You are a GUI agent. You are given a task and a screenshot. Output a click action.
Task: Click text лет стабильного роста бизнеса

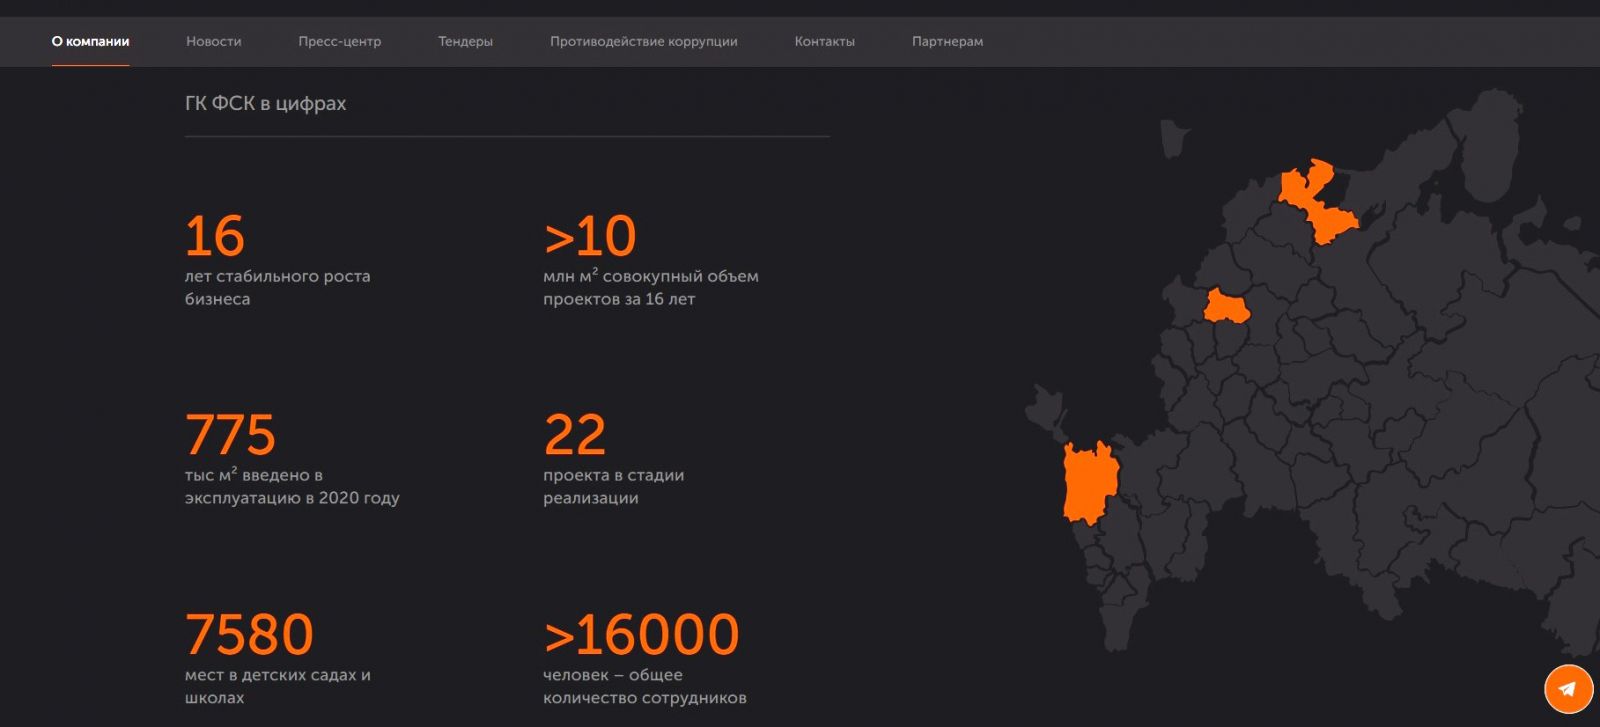[x=277, y=287]
